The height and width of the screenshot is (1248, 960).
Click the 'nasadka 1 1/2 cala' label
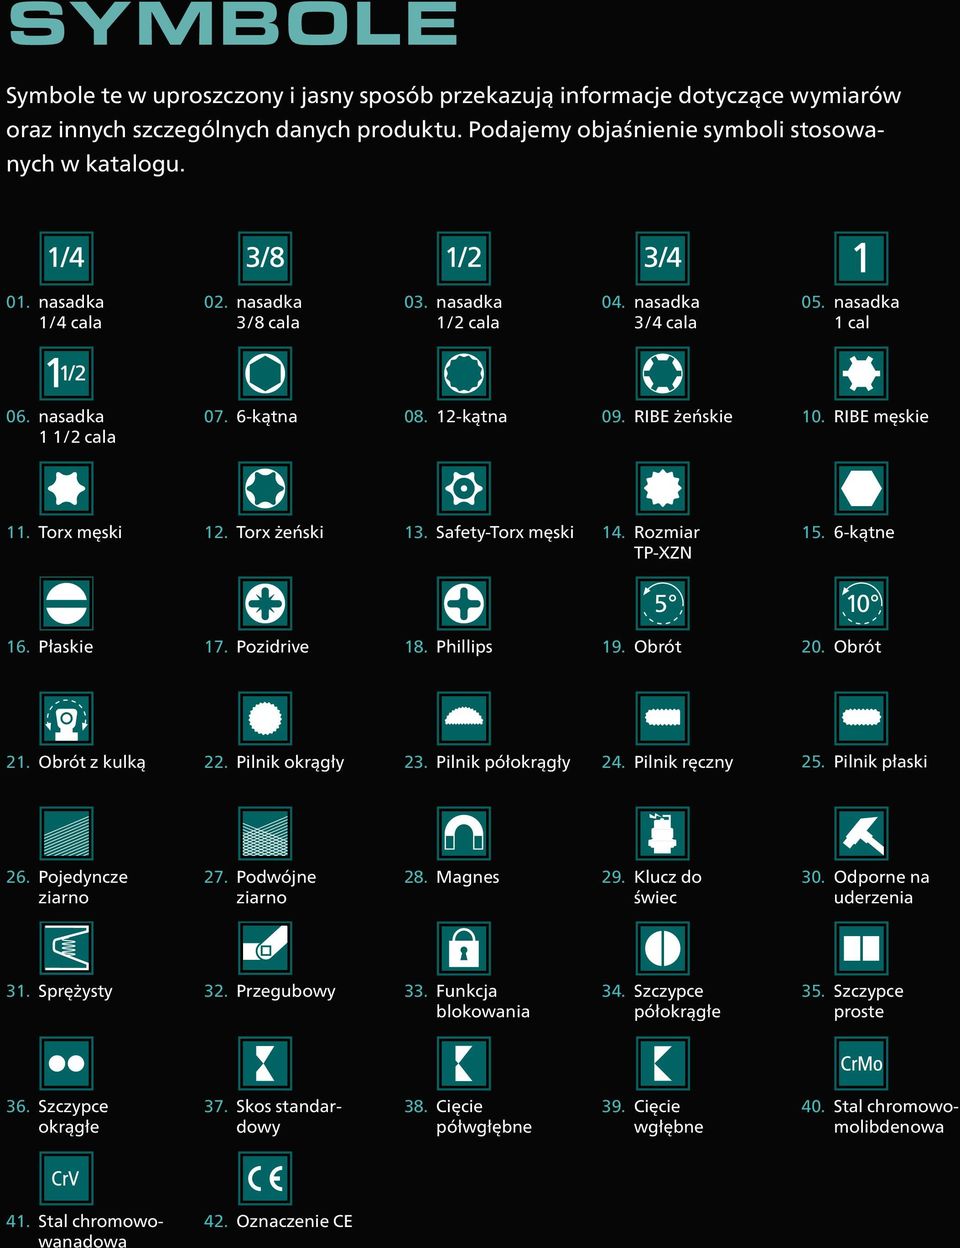coord(77,427)
